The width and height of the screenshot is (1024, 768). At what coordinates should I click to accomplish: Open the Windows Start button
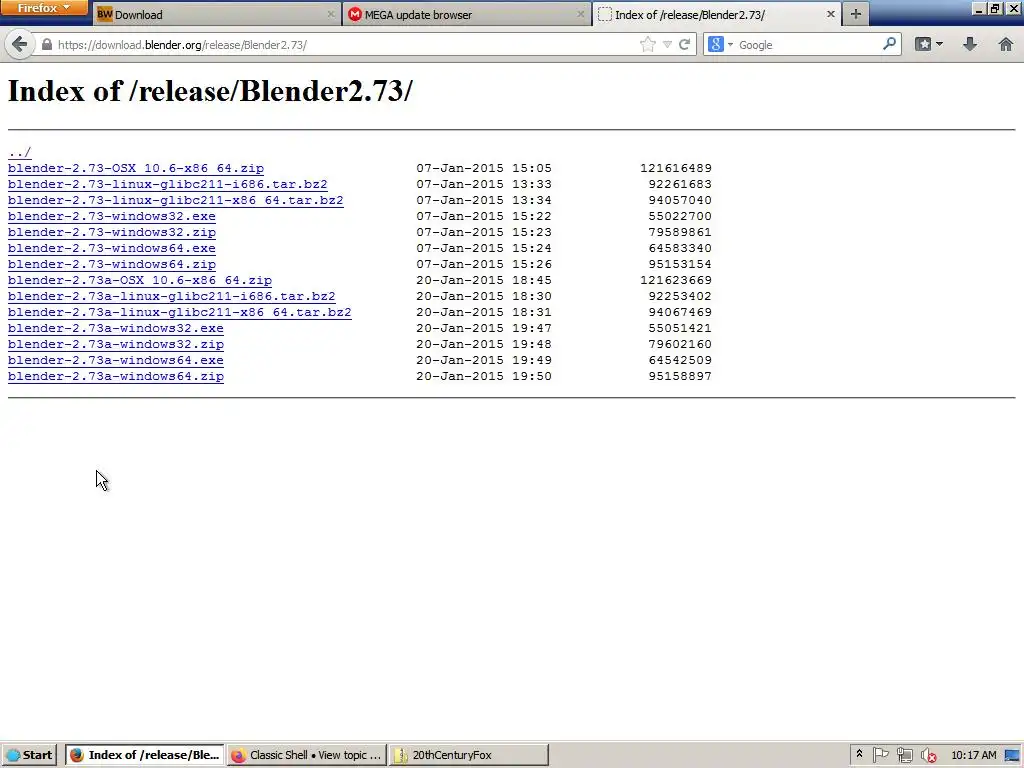pyautogui.click(x=29, y=755)
